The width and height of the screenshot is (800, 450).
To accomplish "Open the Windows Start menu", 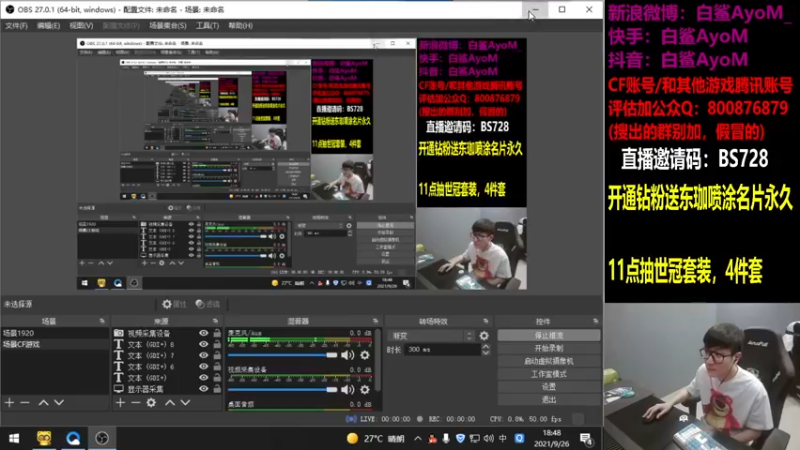I will tap(14, 438).
